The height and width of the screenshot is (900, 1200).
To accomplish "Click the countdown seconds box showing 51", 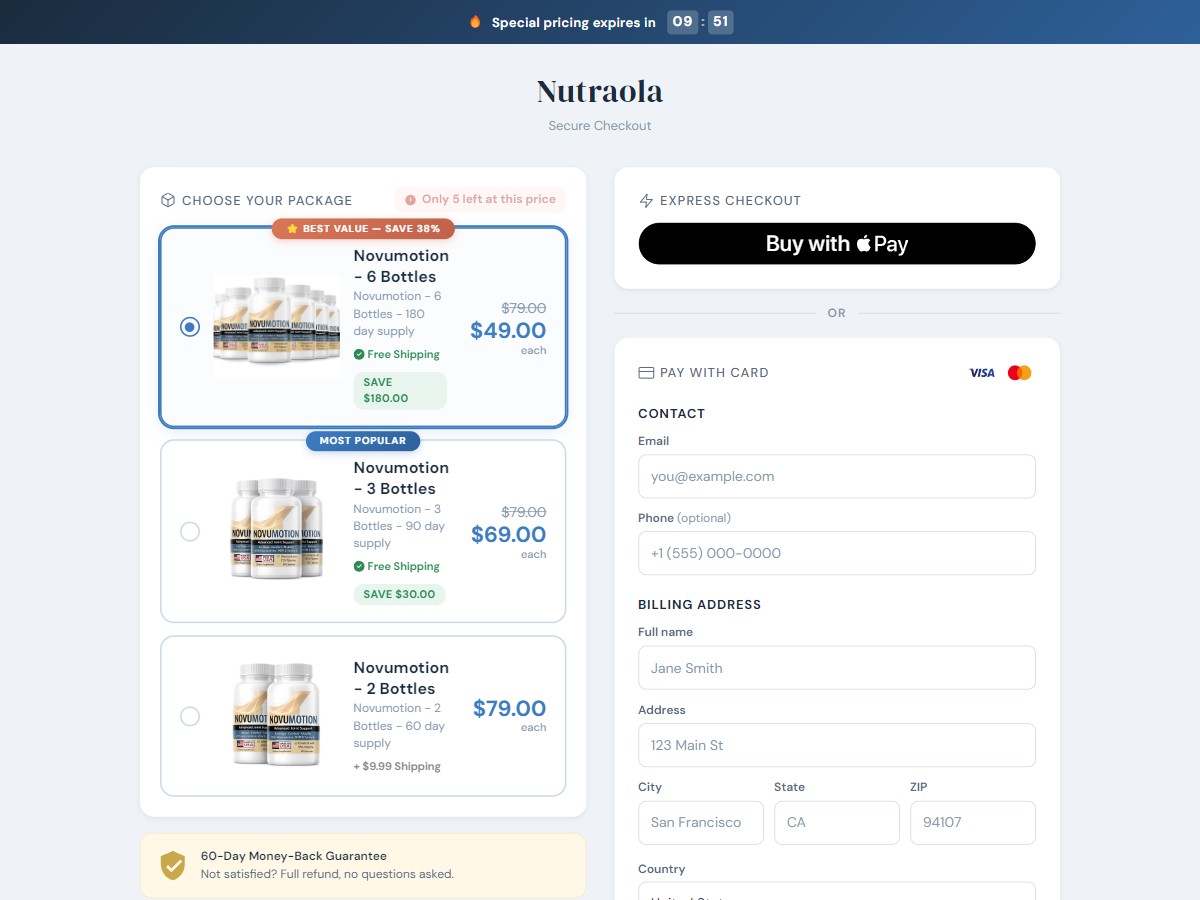I will [x=721, y=22].
